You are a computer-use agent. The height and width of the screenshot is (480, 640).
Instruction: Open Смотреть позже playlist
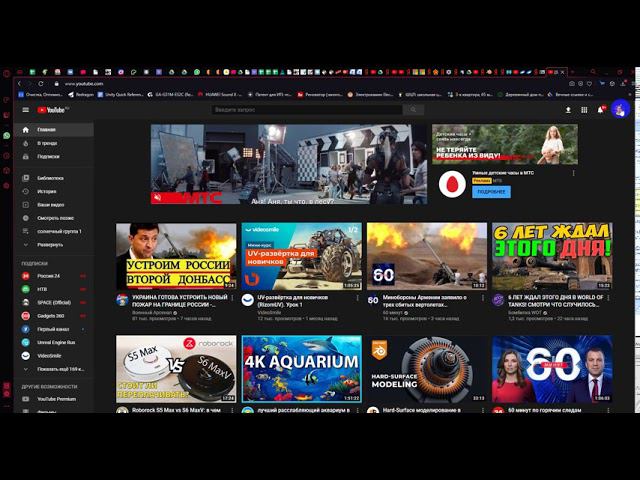click(54, 218)
